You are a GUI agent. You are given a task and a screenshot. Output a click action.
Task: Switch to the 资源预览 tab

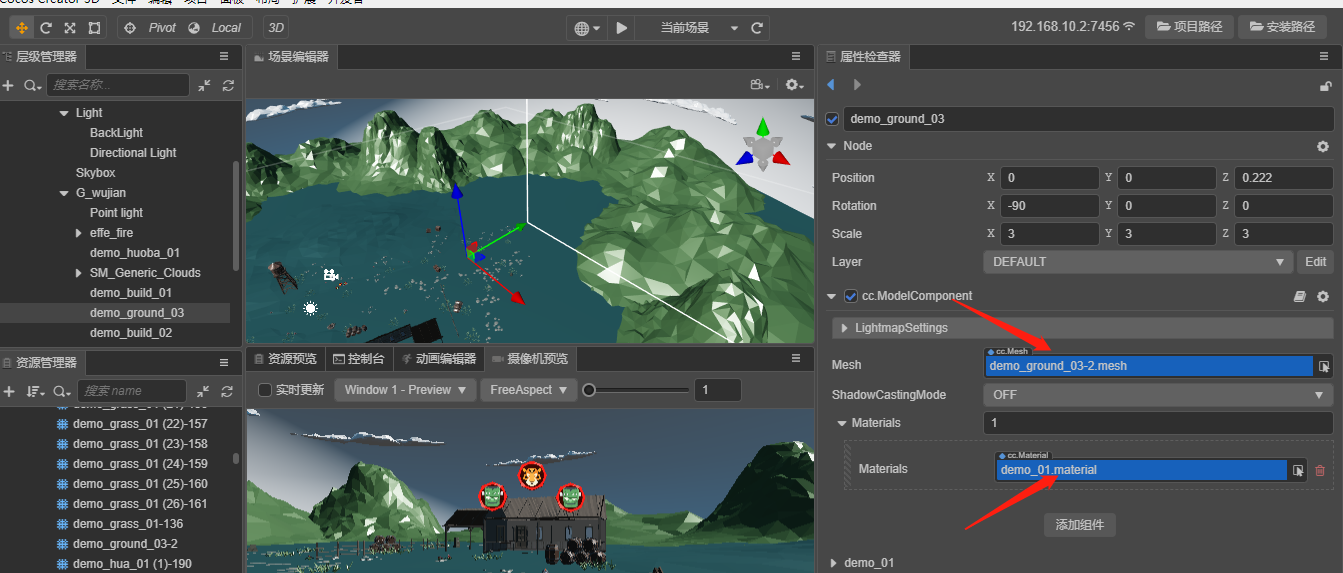(x=285, y=359)
